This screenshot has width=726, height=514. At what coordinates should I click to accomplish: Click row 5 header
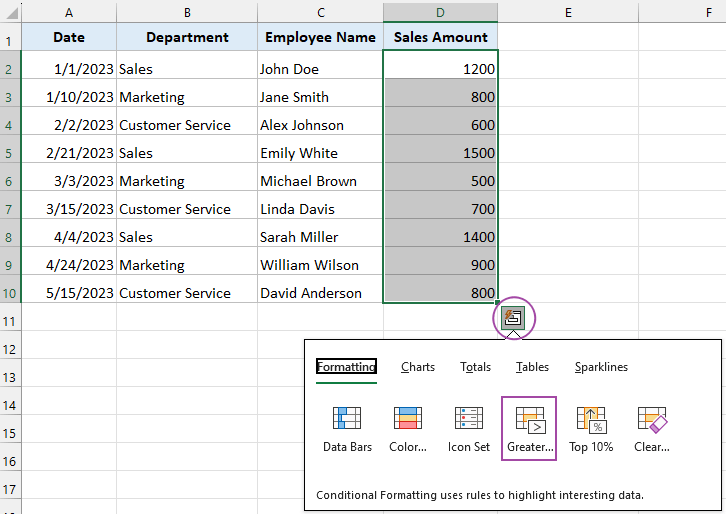(x=10, y=153)
